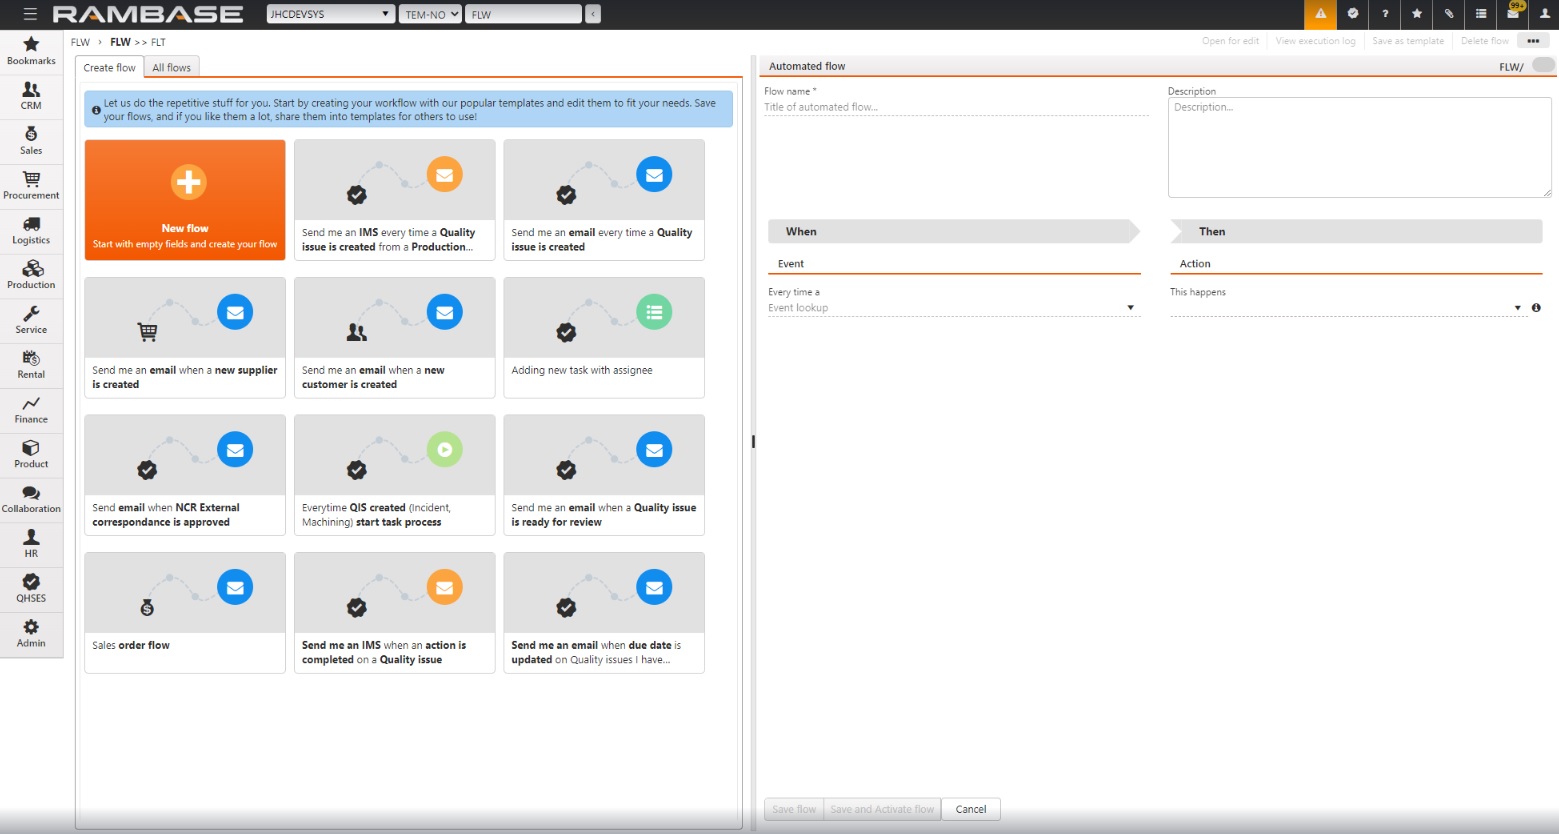Select the Create flow tab
This screenshot has height=834, width=1559.
(109, 67)
